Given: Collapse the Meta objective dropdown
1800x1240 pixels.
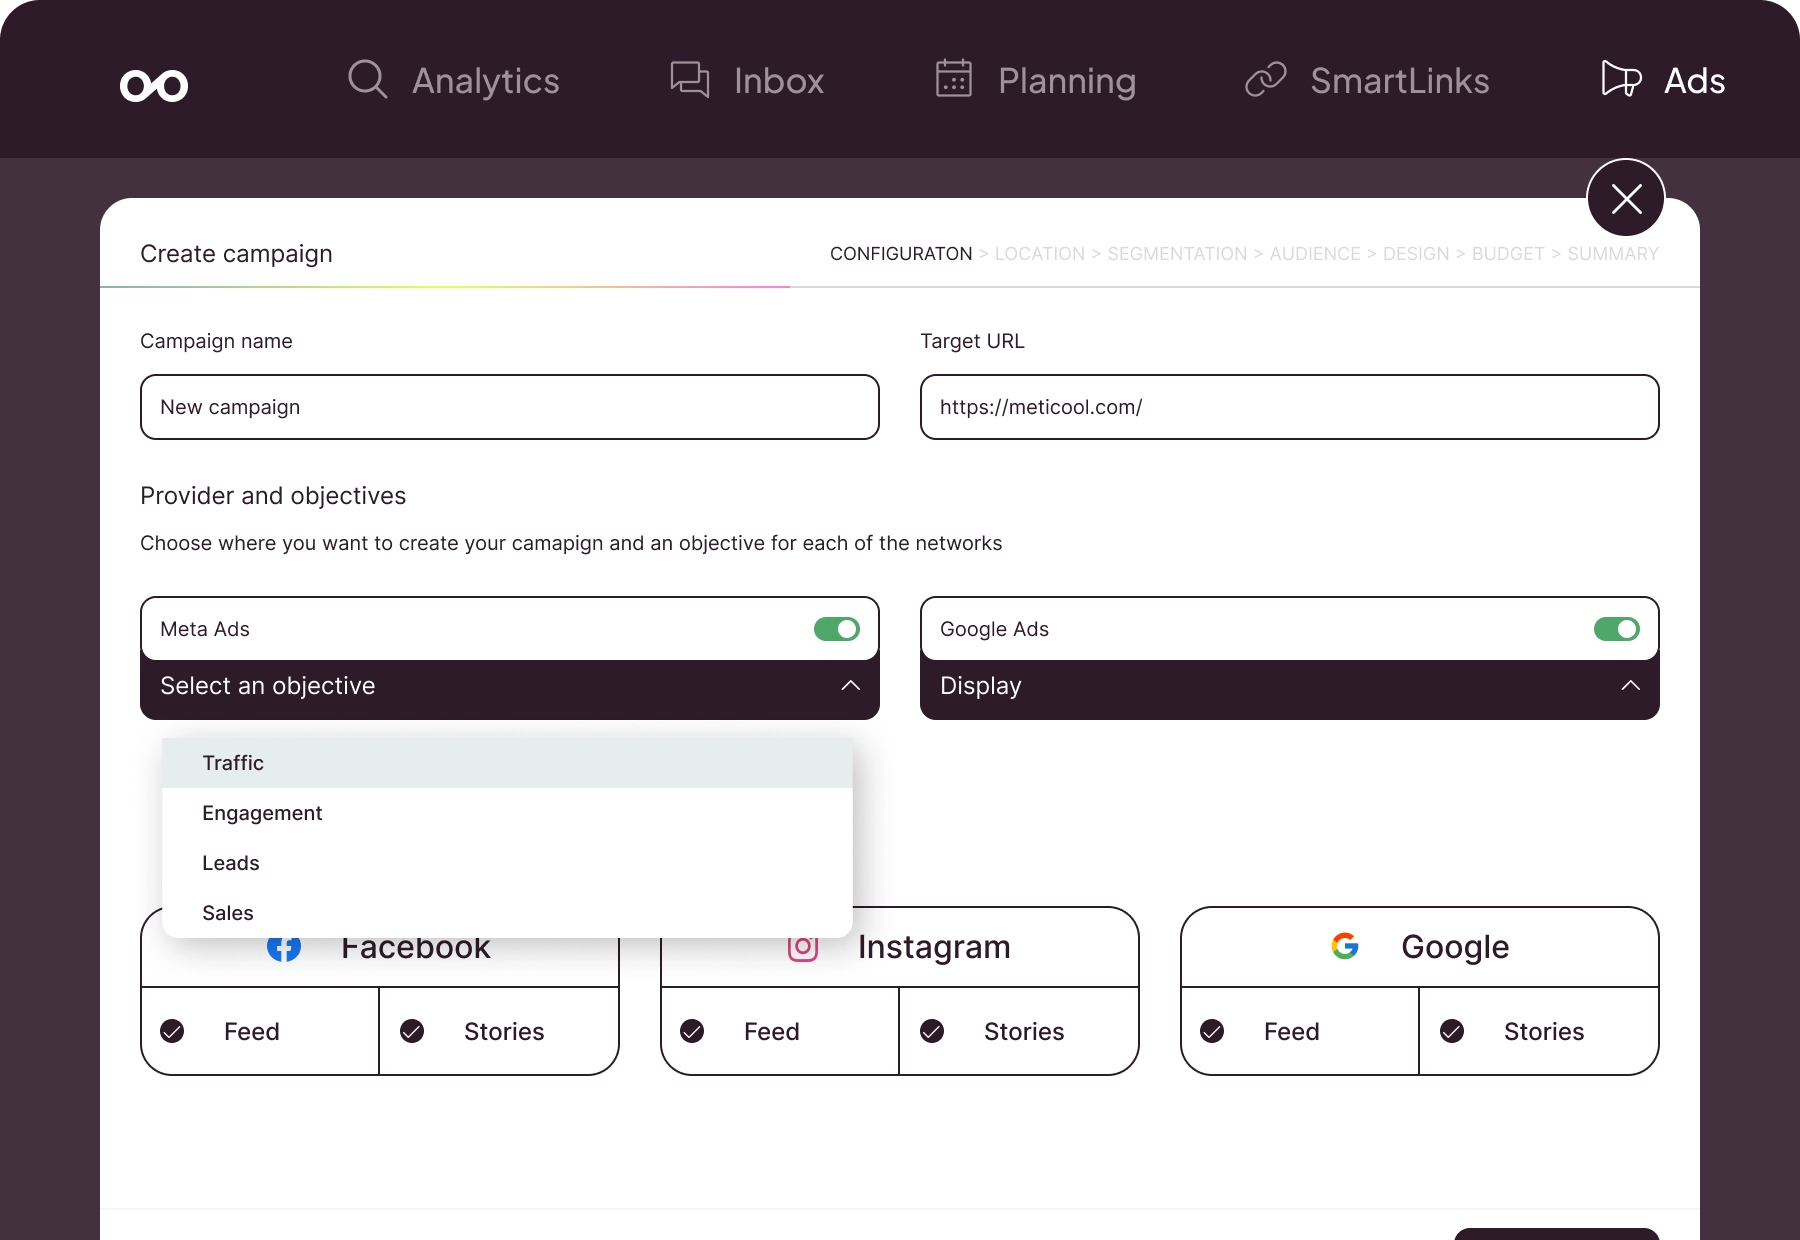Looking at the screenshot, I should pos(850,686).
